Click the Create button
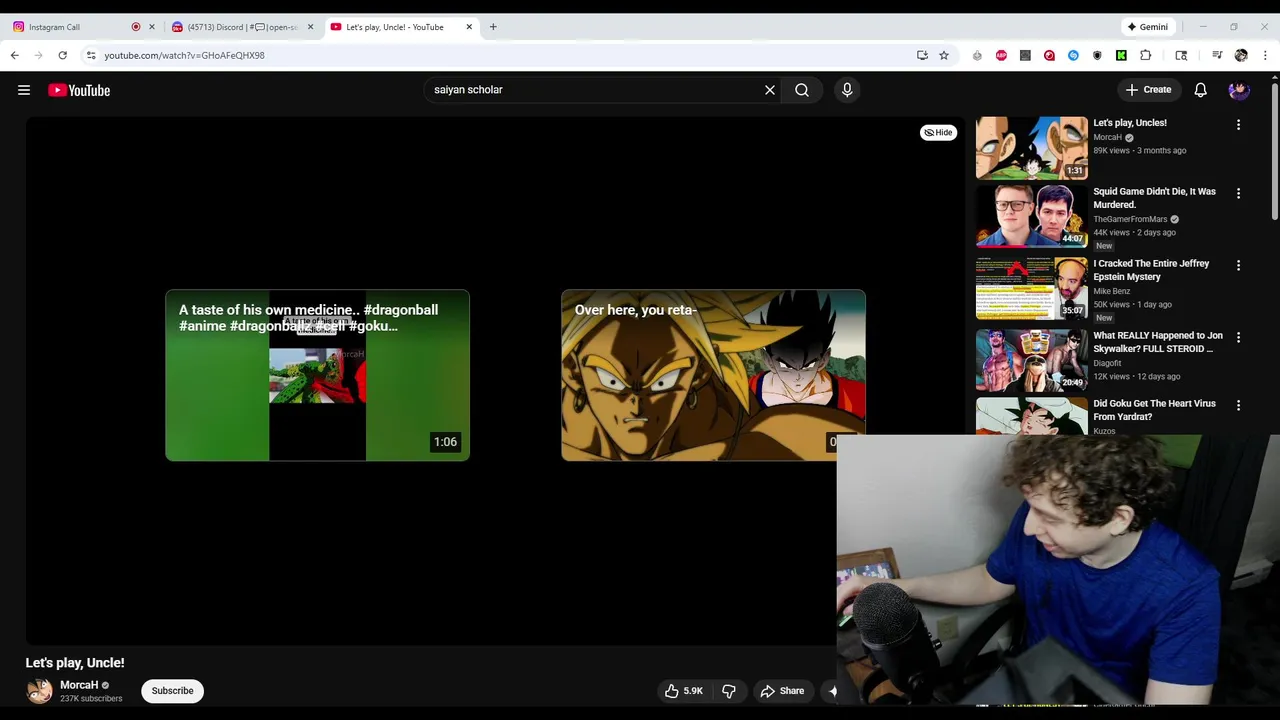This screenshot has width=1280, height=720. pyautogui.click(x=1148, y=90)
